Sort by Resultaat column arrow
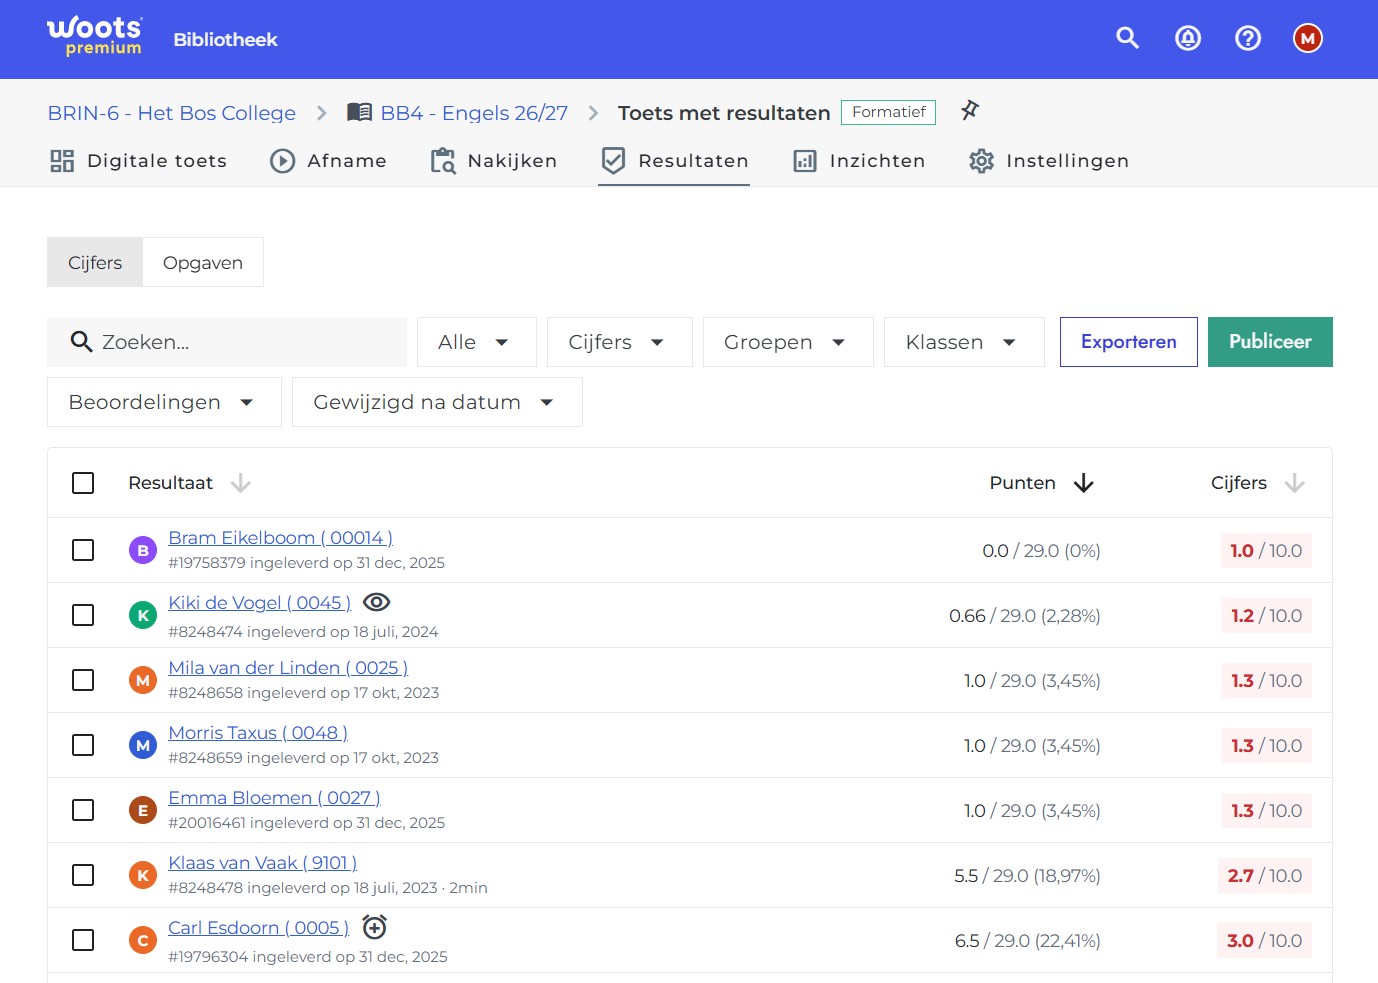This screenshot has width=1378, height=983. [x=240, y=483]
